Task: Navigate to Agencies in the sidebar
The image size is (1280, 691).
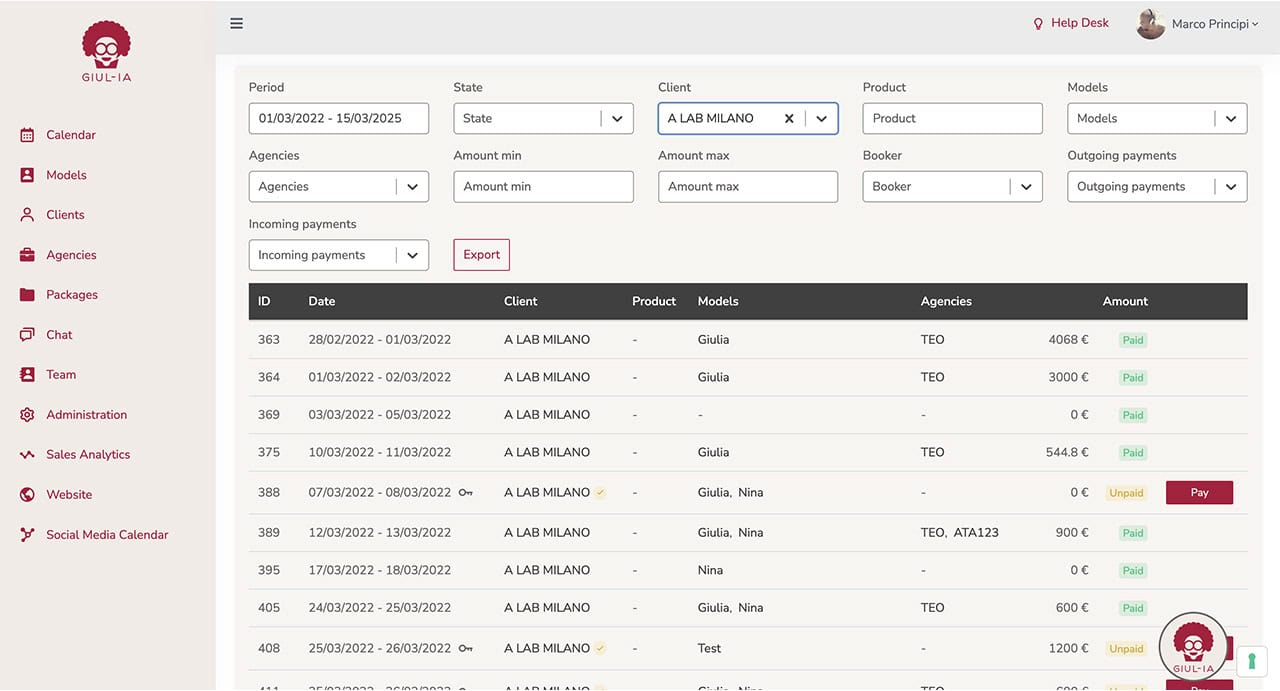Action: 71,255
